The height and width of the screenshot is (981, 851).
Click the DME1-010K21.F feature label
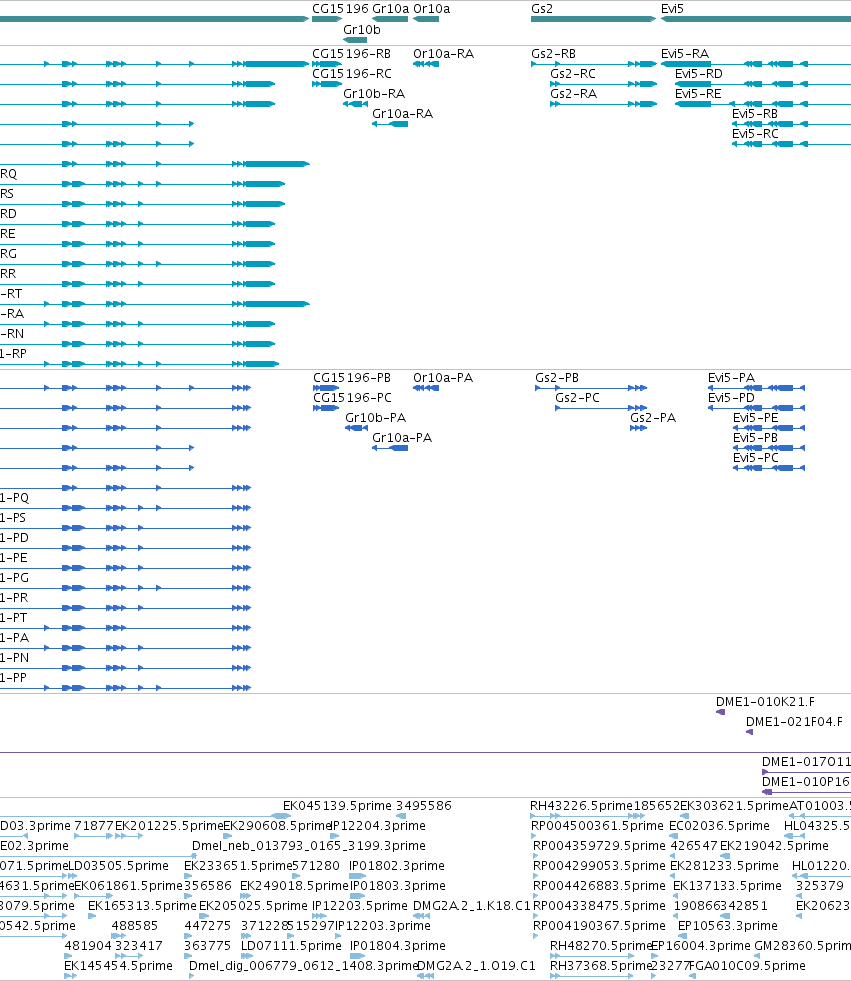click(x=765, y=702)
